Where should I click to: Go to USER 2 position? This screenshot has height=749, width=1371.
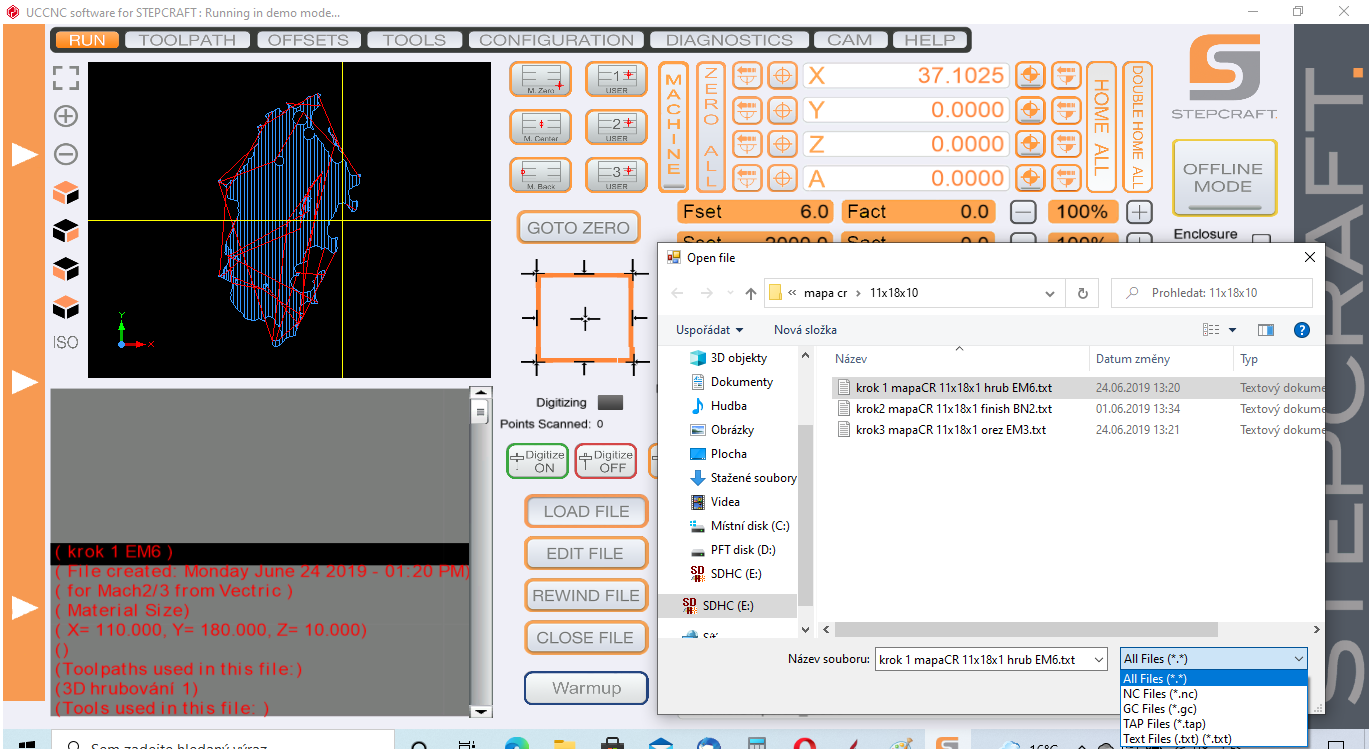pos(617,127)
